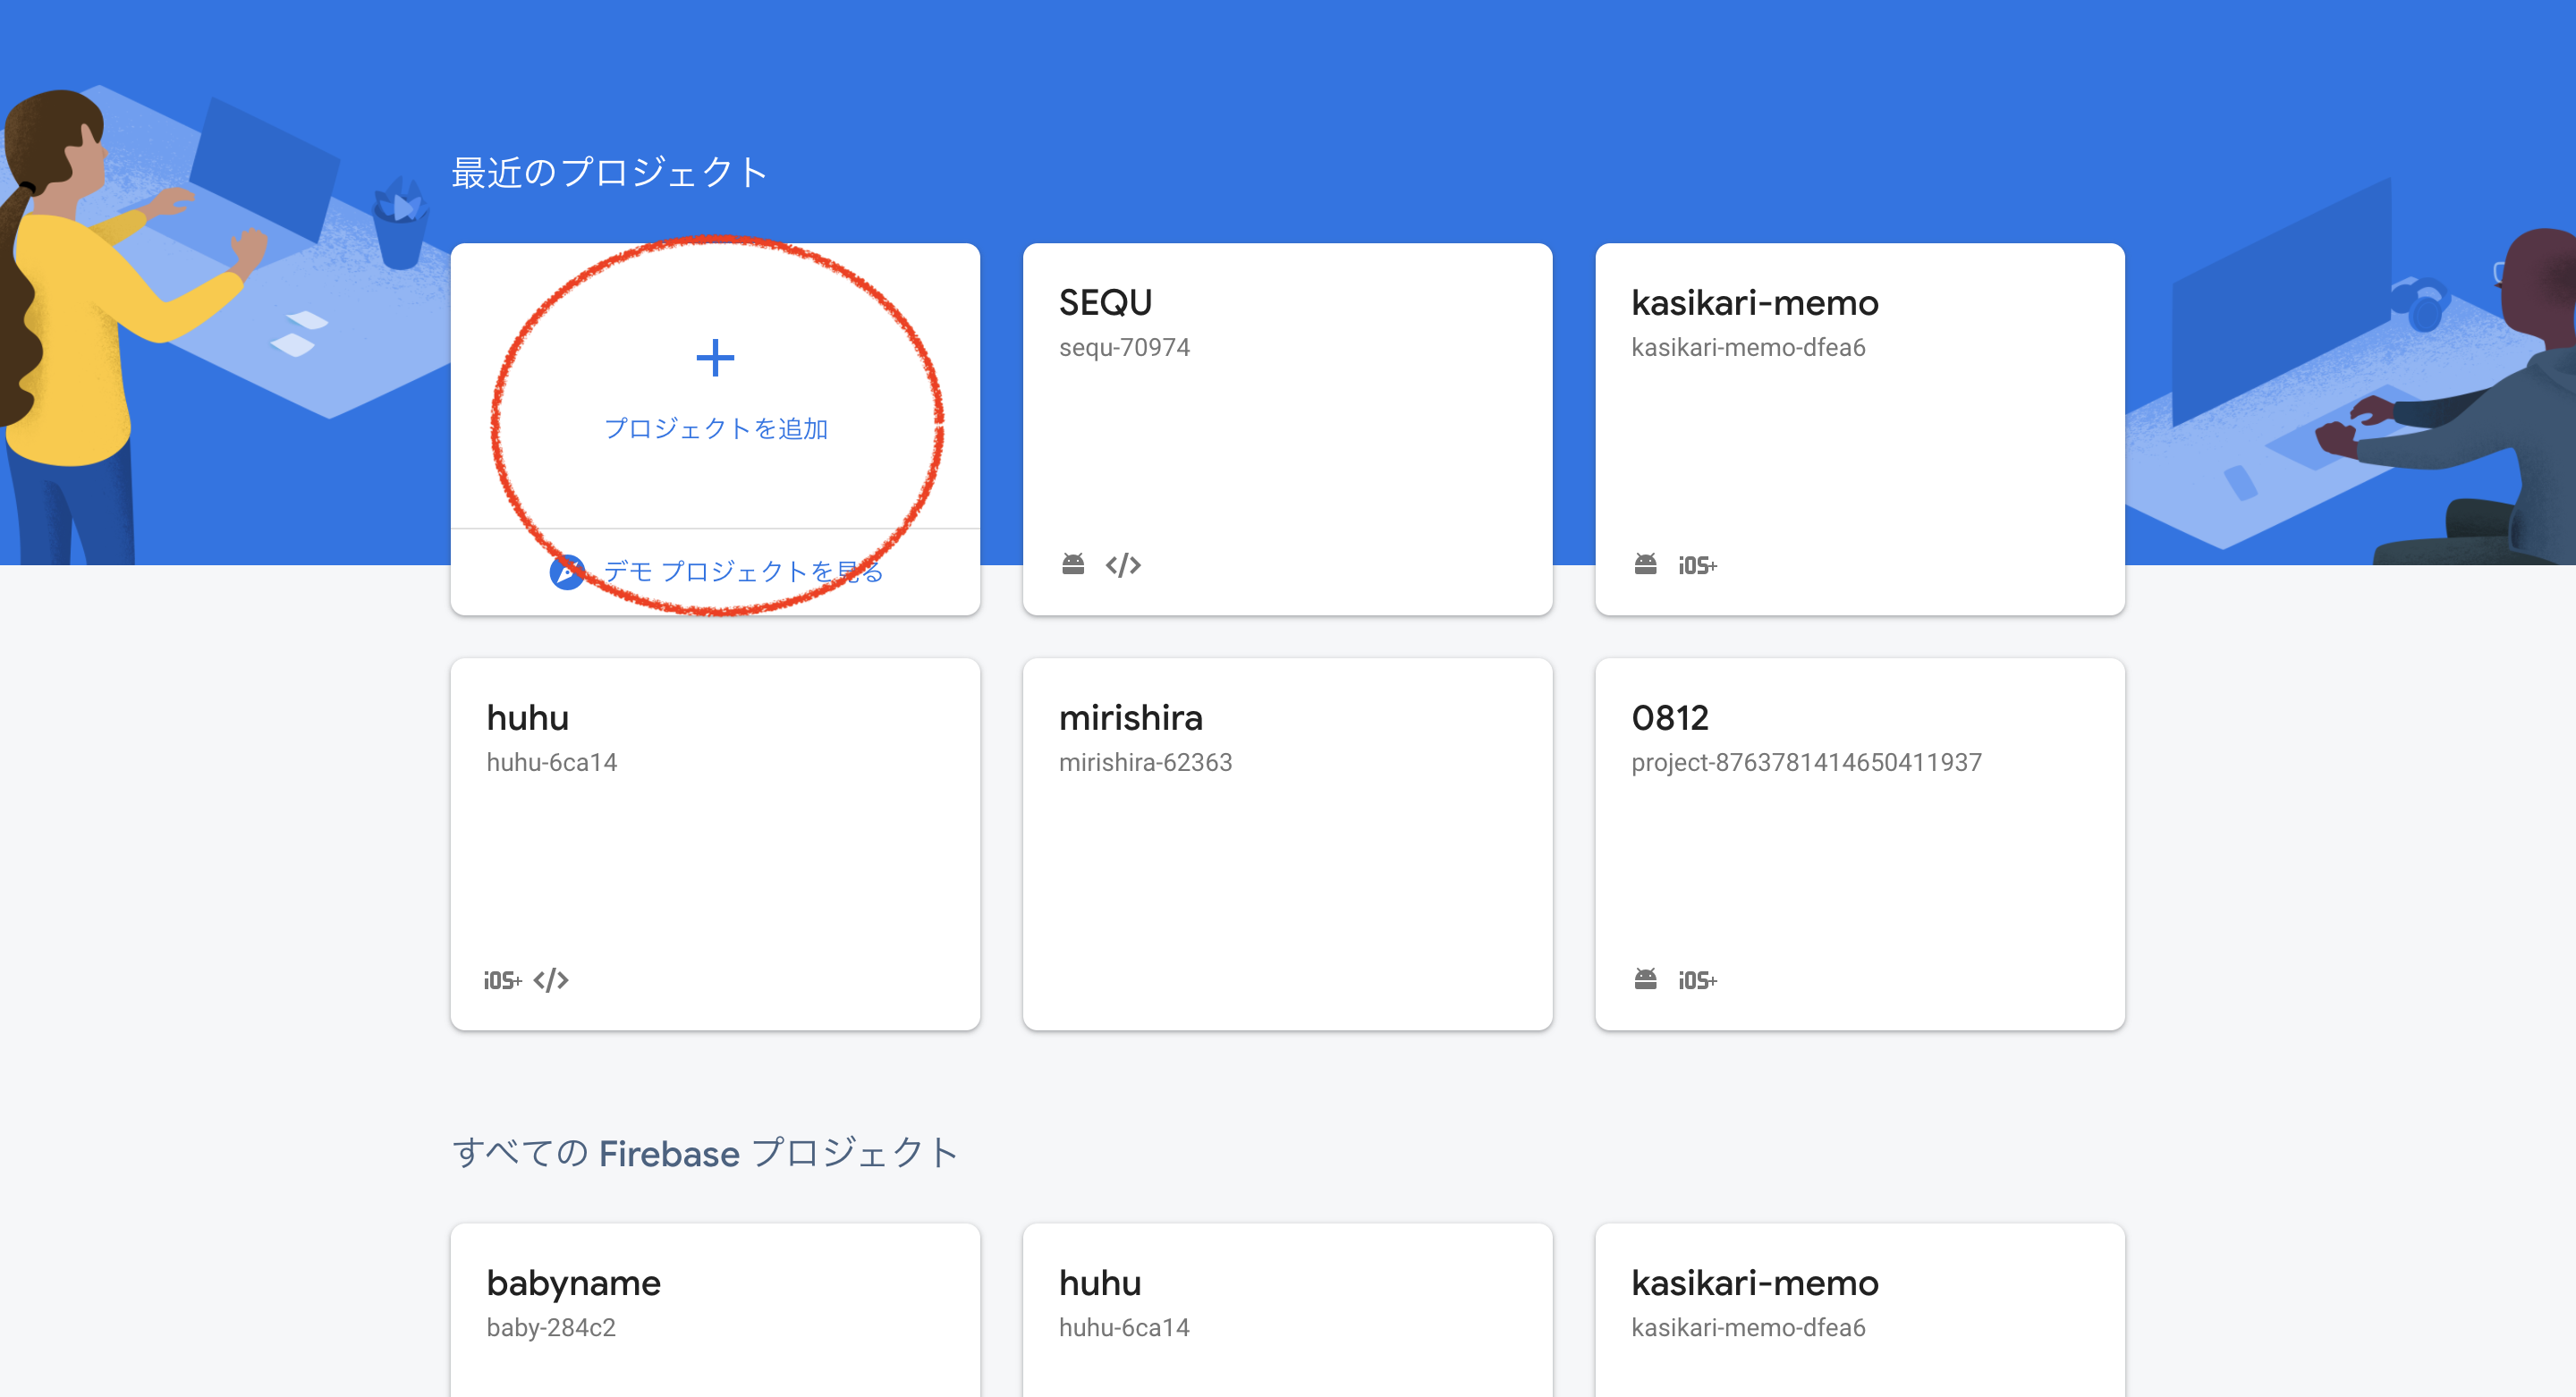Open the recent huhu project title

tap(527, 717)
